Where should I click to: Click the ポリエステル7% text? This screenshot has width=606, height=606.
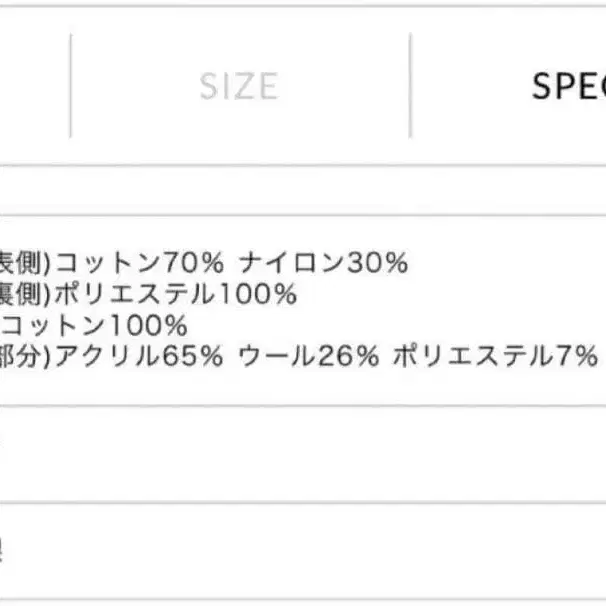pyautogui.click(x=494, y=356)
